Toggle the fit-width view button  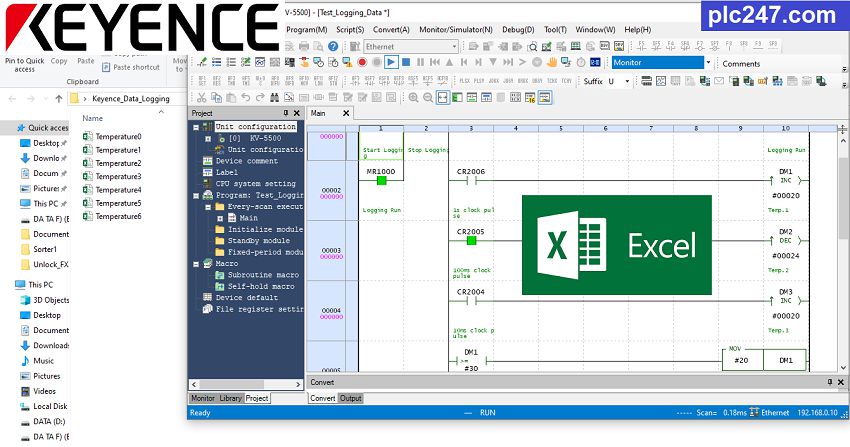pyautogui.click(x=443, y=98)
